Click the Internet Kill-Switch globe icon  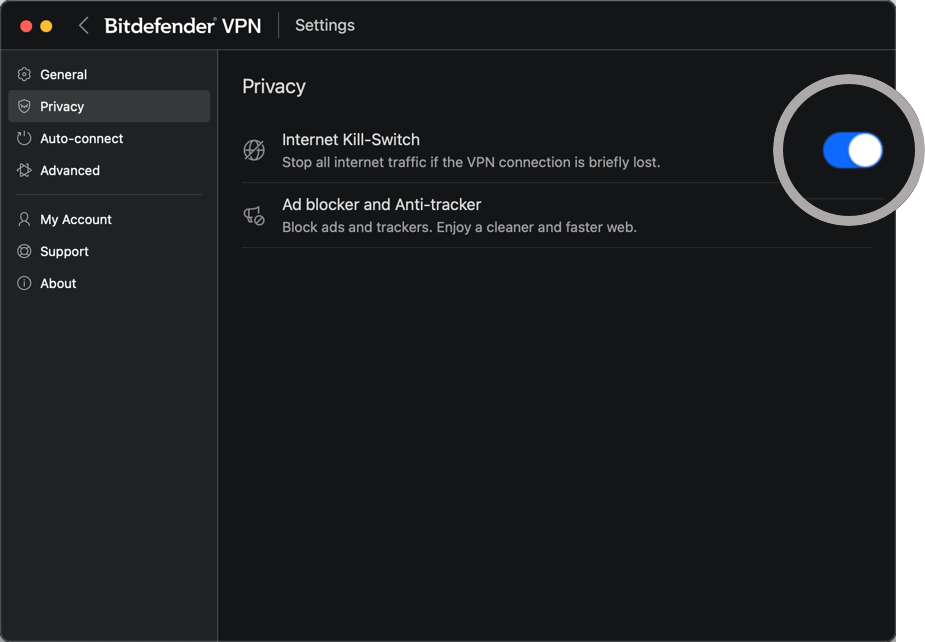pos(254,150)
